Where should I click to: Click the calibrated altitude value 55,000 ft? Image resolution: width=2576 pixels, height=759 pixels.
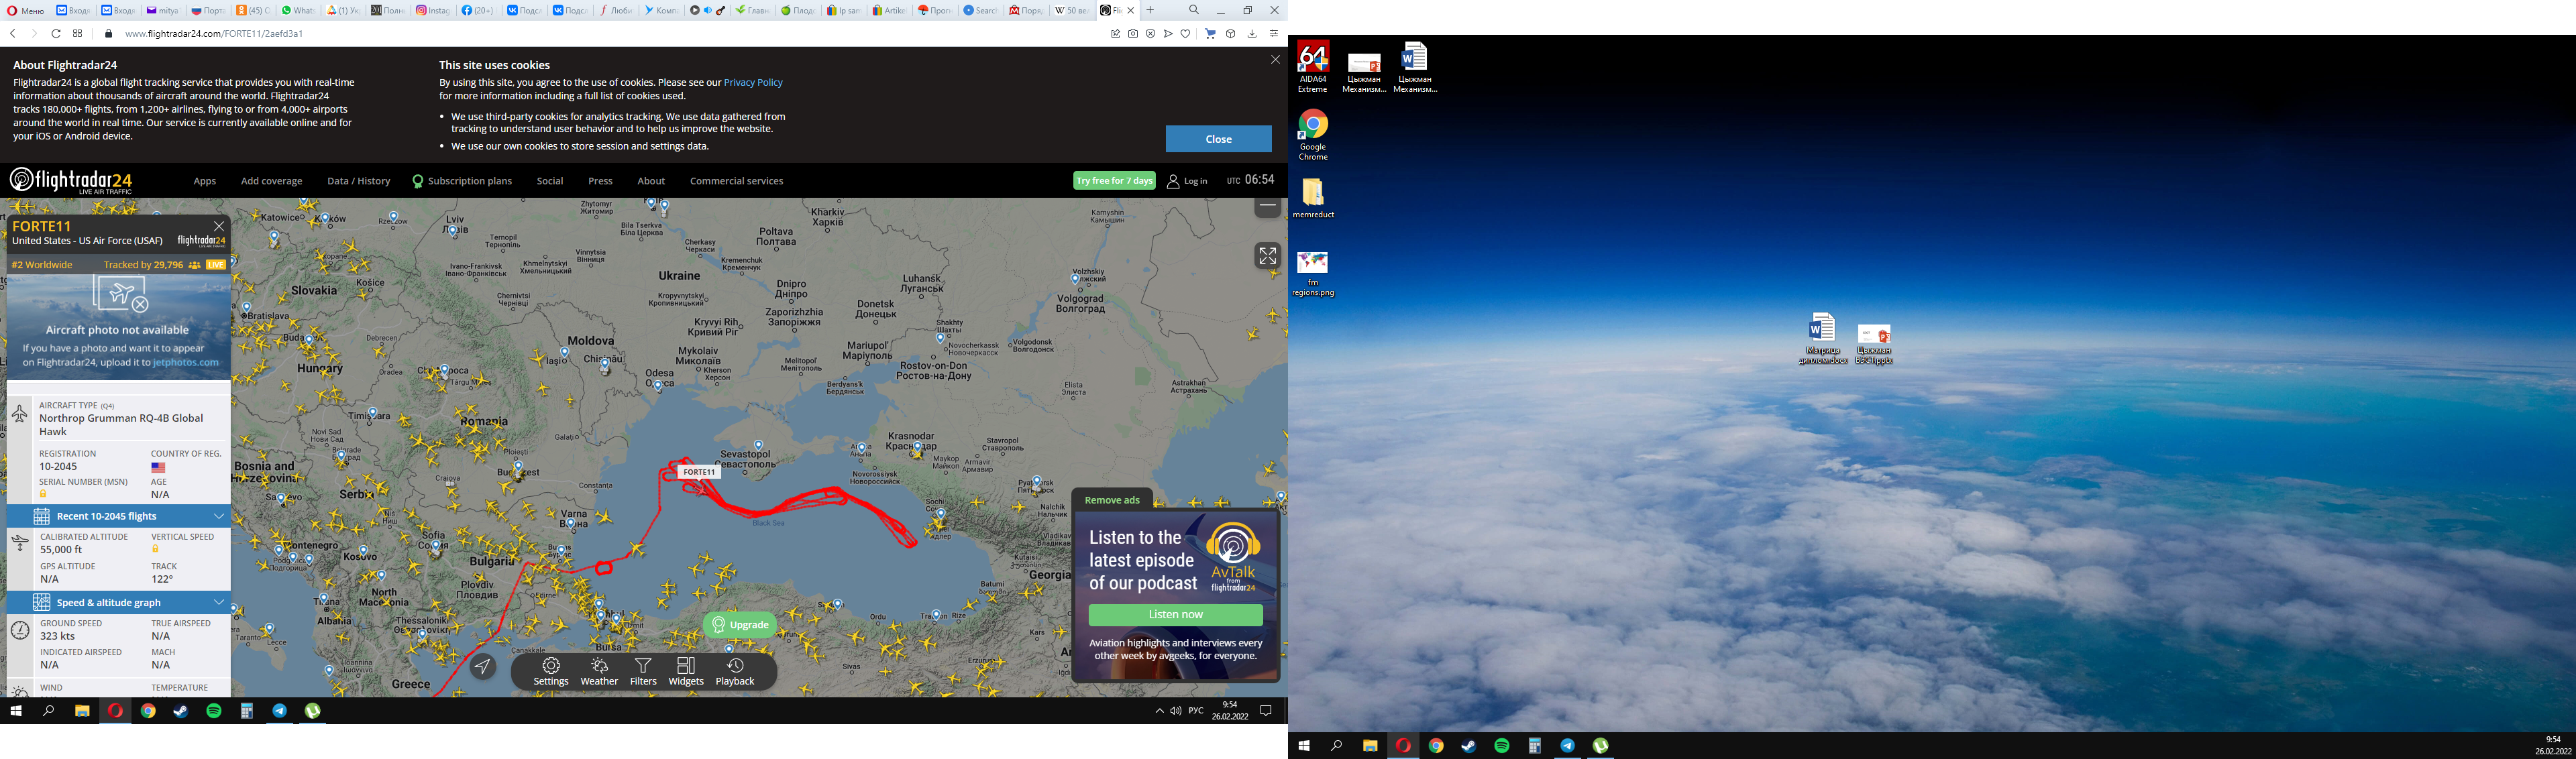[62, 549]
